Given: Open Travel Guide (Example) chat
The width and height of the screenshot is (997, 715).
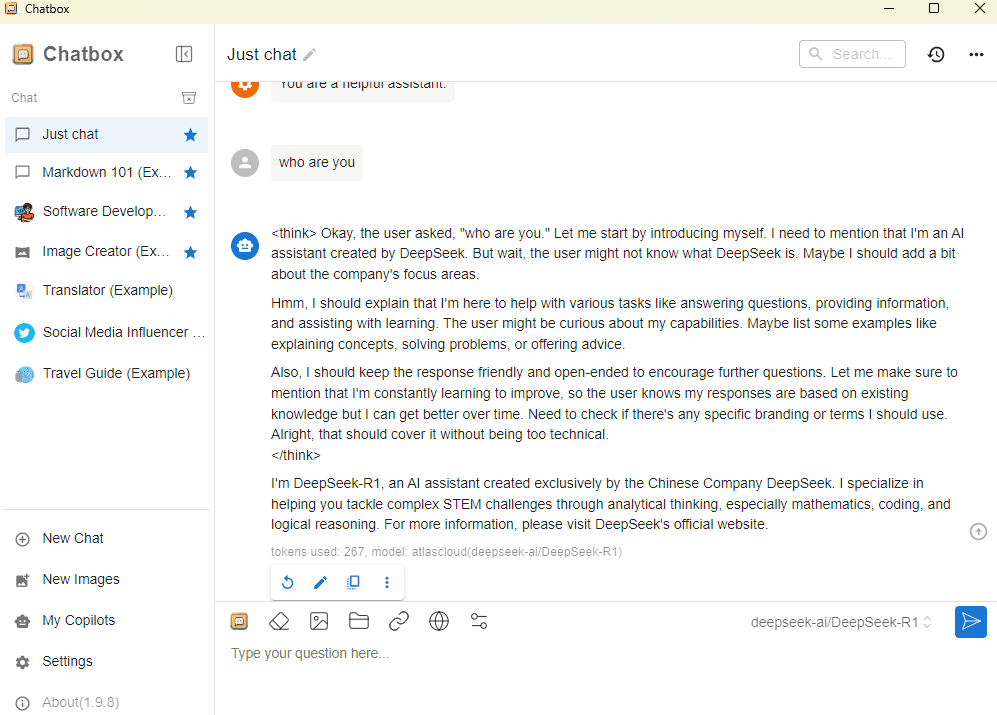Looking at the screenshot, I should coord(106,373).
